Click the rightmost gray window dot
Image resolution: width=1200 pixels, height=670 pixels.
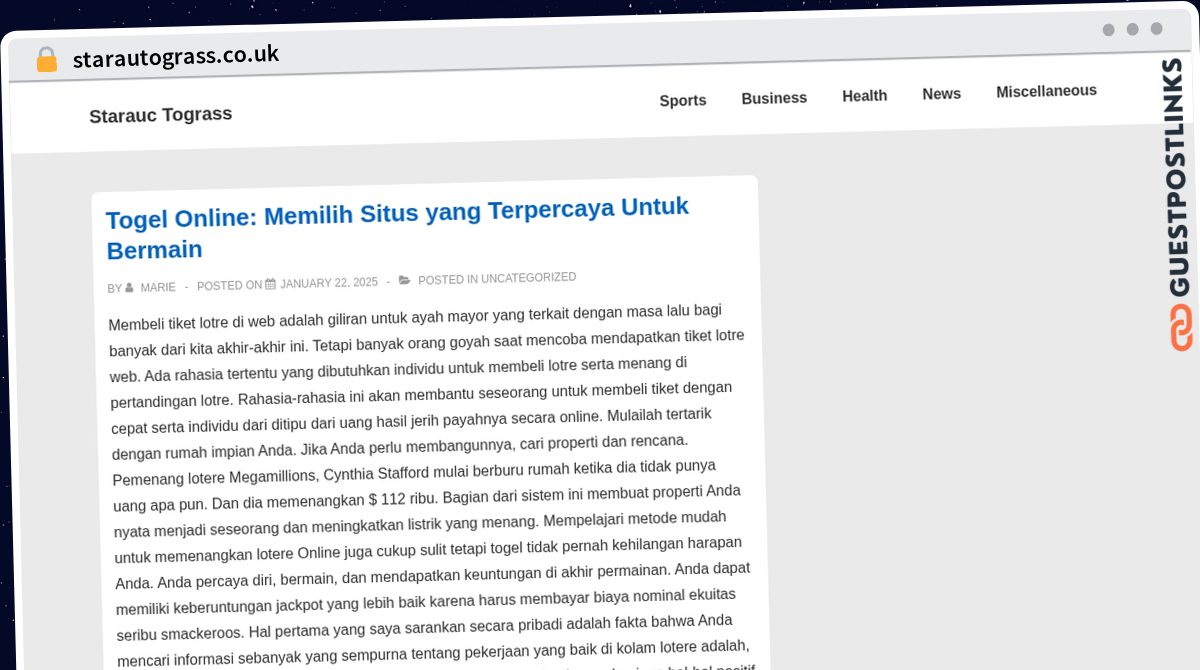point(1156,29)
